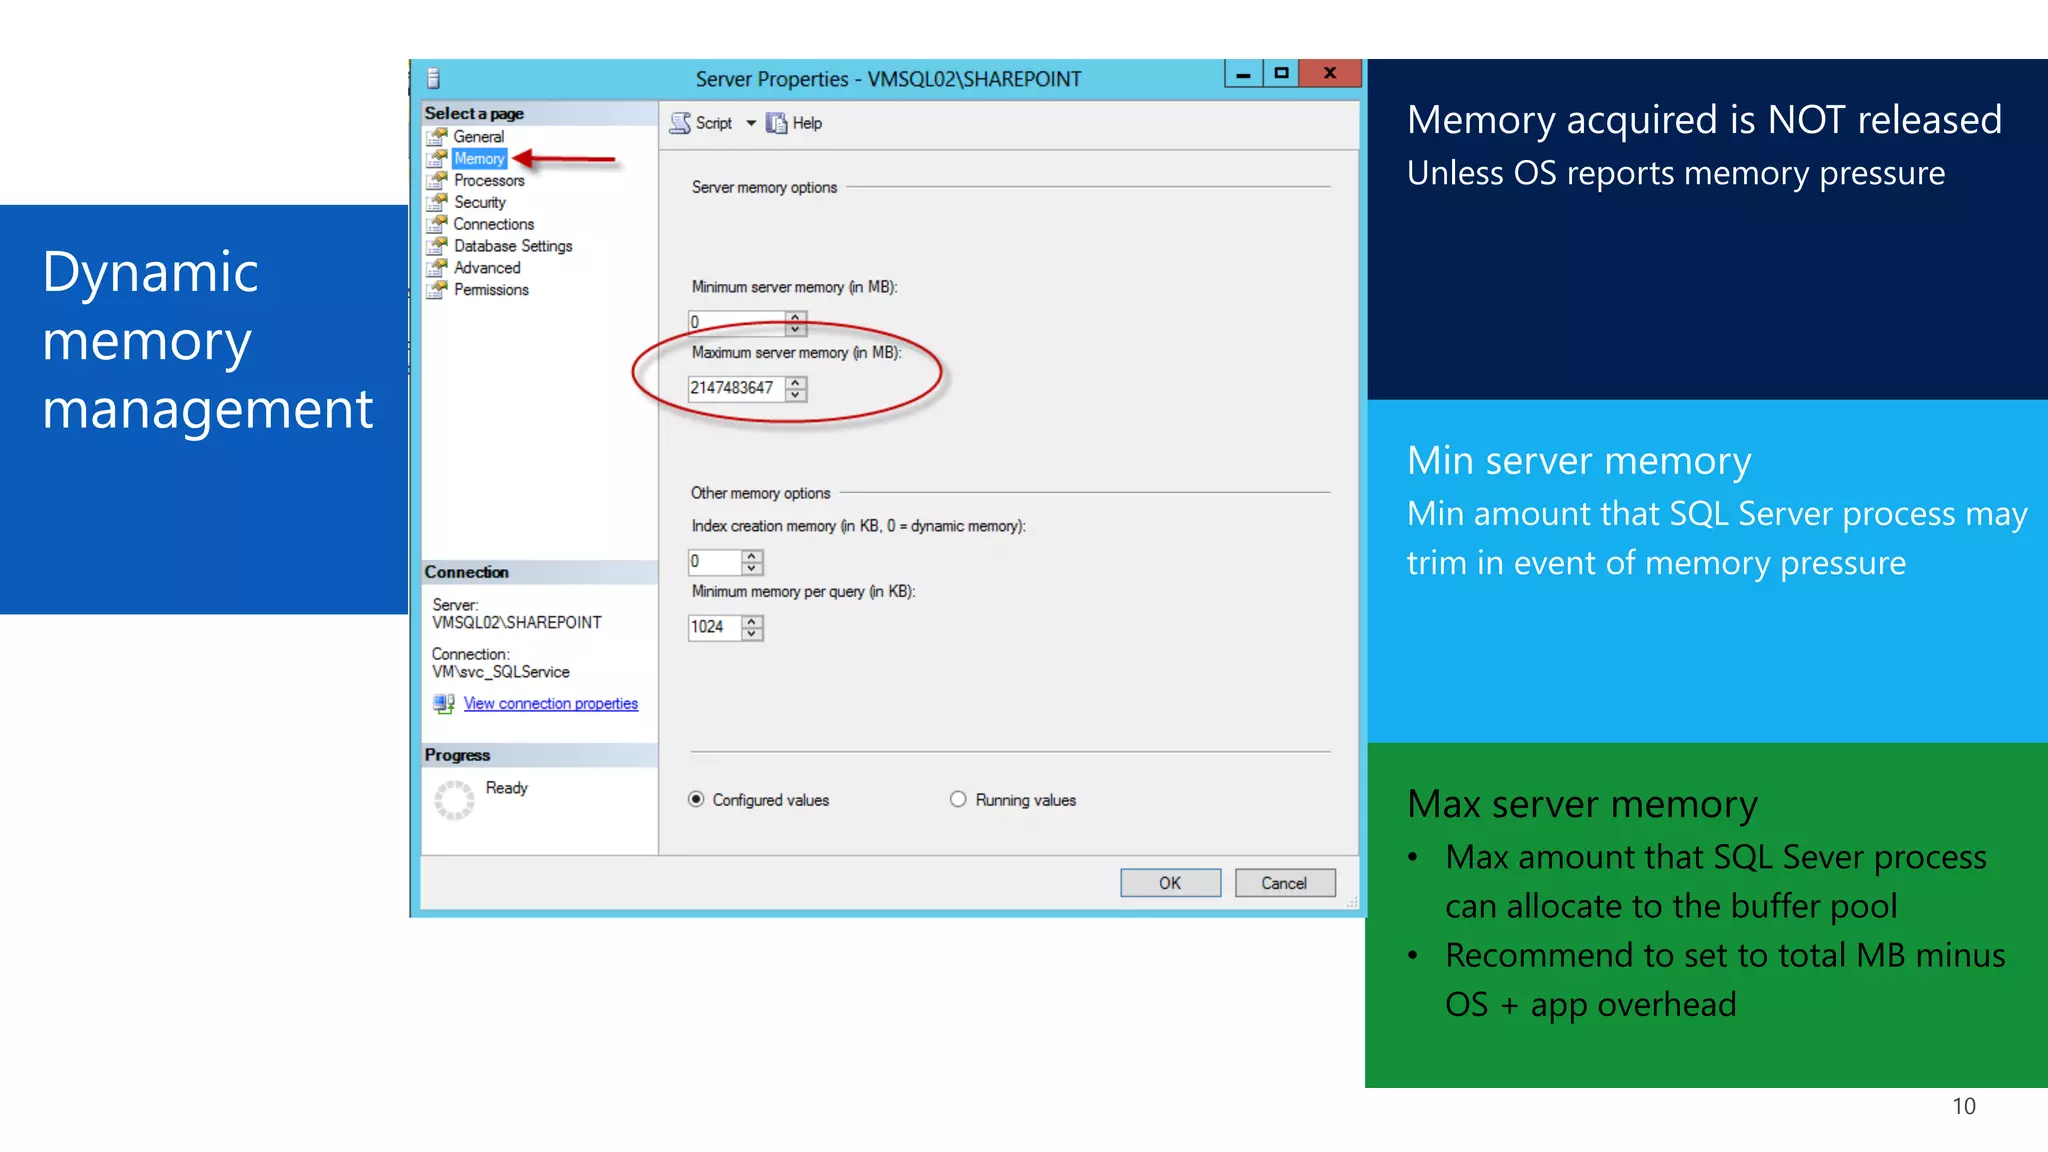Open the Security page

[x=479, y=202]
